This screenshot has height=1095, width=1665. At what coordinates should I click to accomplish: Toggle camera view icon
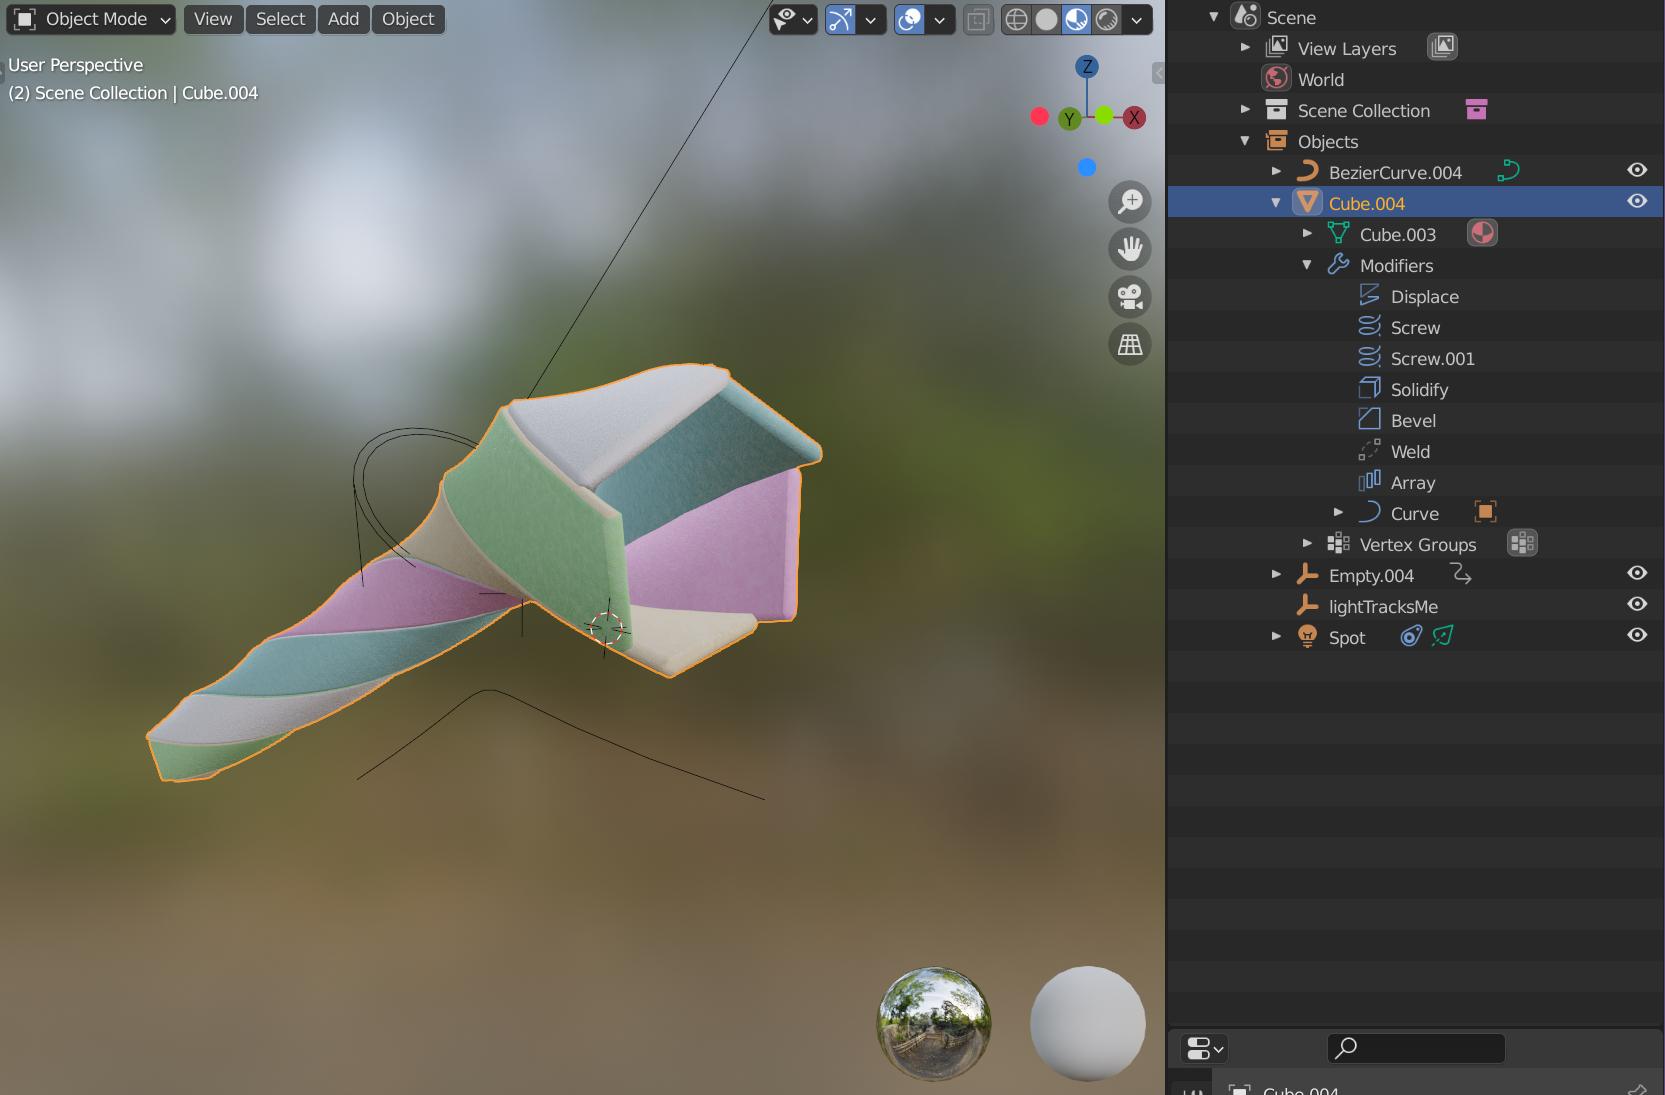(x=1130, y=297)
